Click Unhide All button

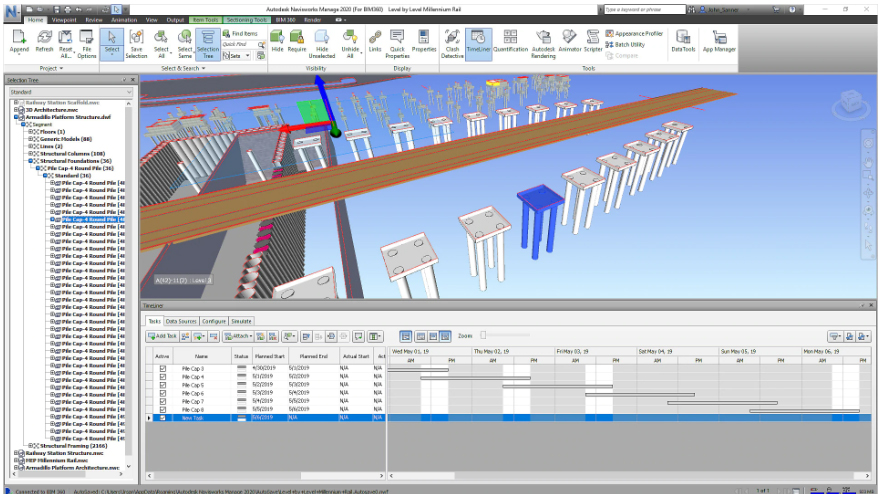coord(350,43)
